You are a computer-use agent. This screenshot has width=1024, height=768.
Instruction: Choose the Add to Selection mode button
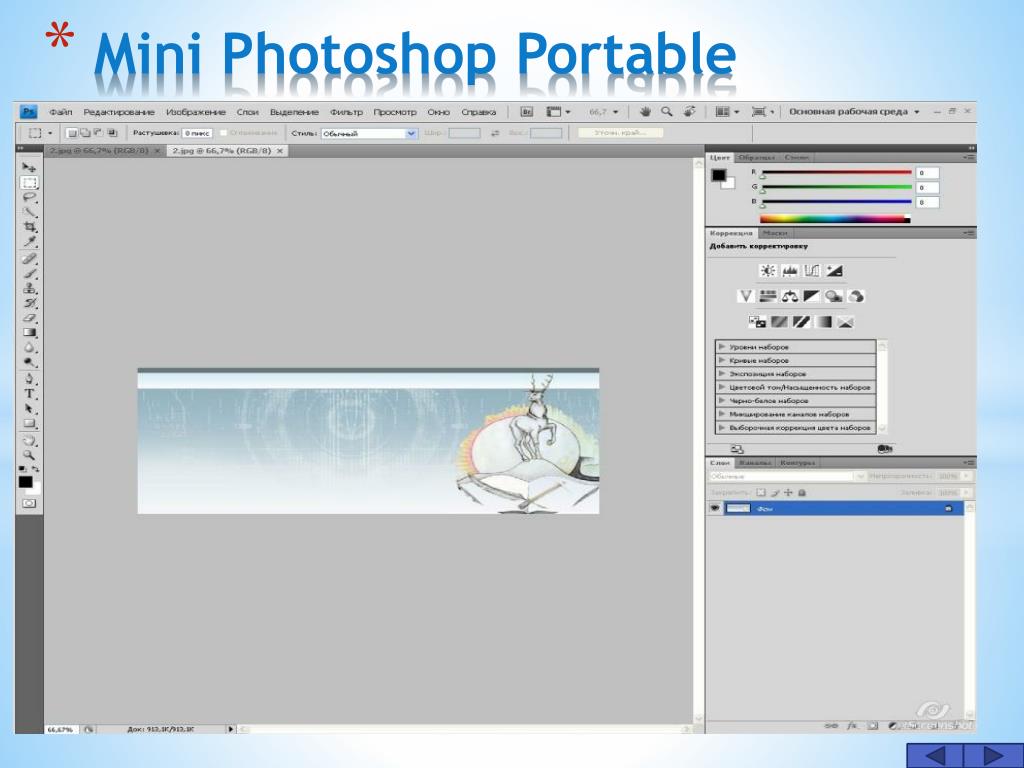(85, 133)
